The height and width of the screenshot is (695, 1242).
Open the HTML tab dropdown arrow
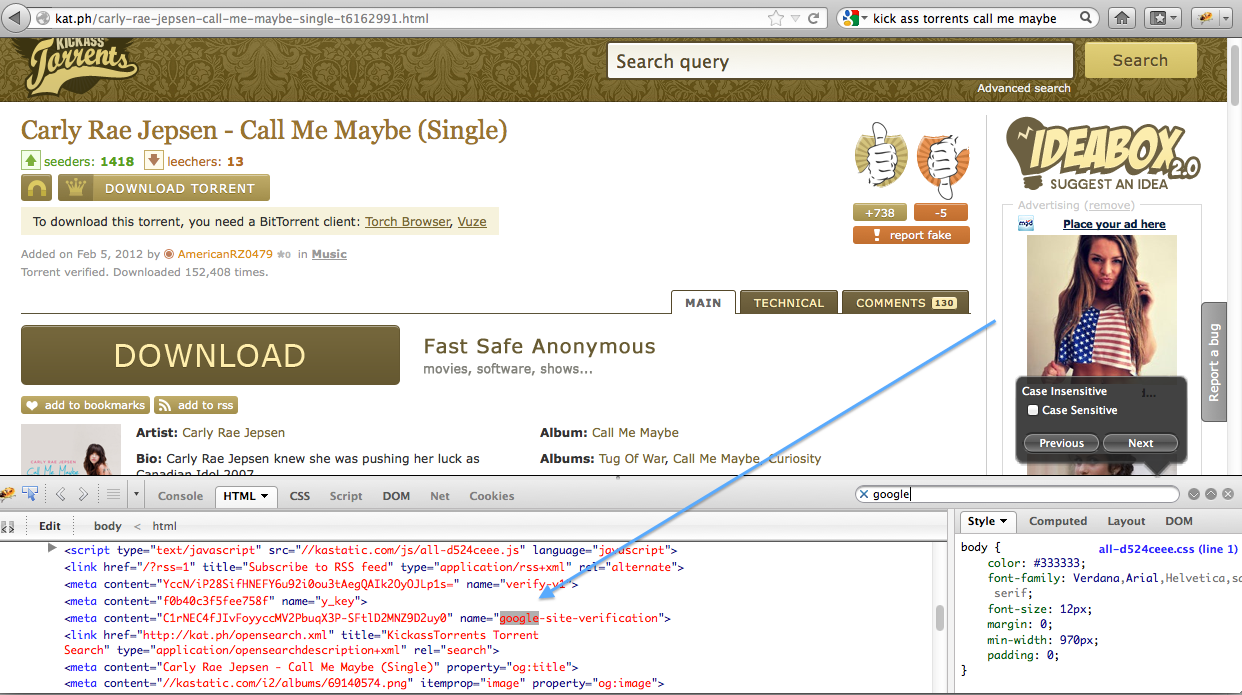265,496
